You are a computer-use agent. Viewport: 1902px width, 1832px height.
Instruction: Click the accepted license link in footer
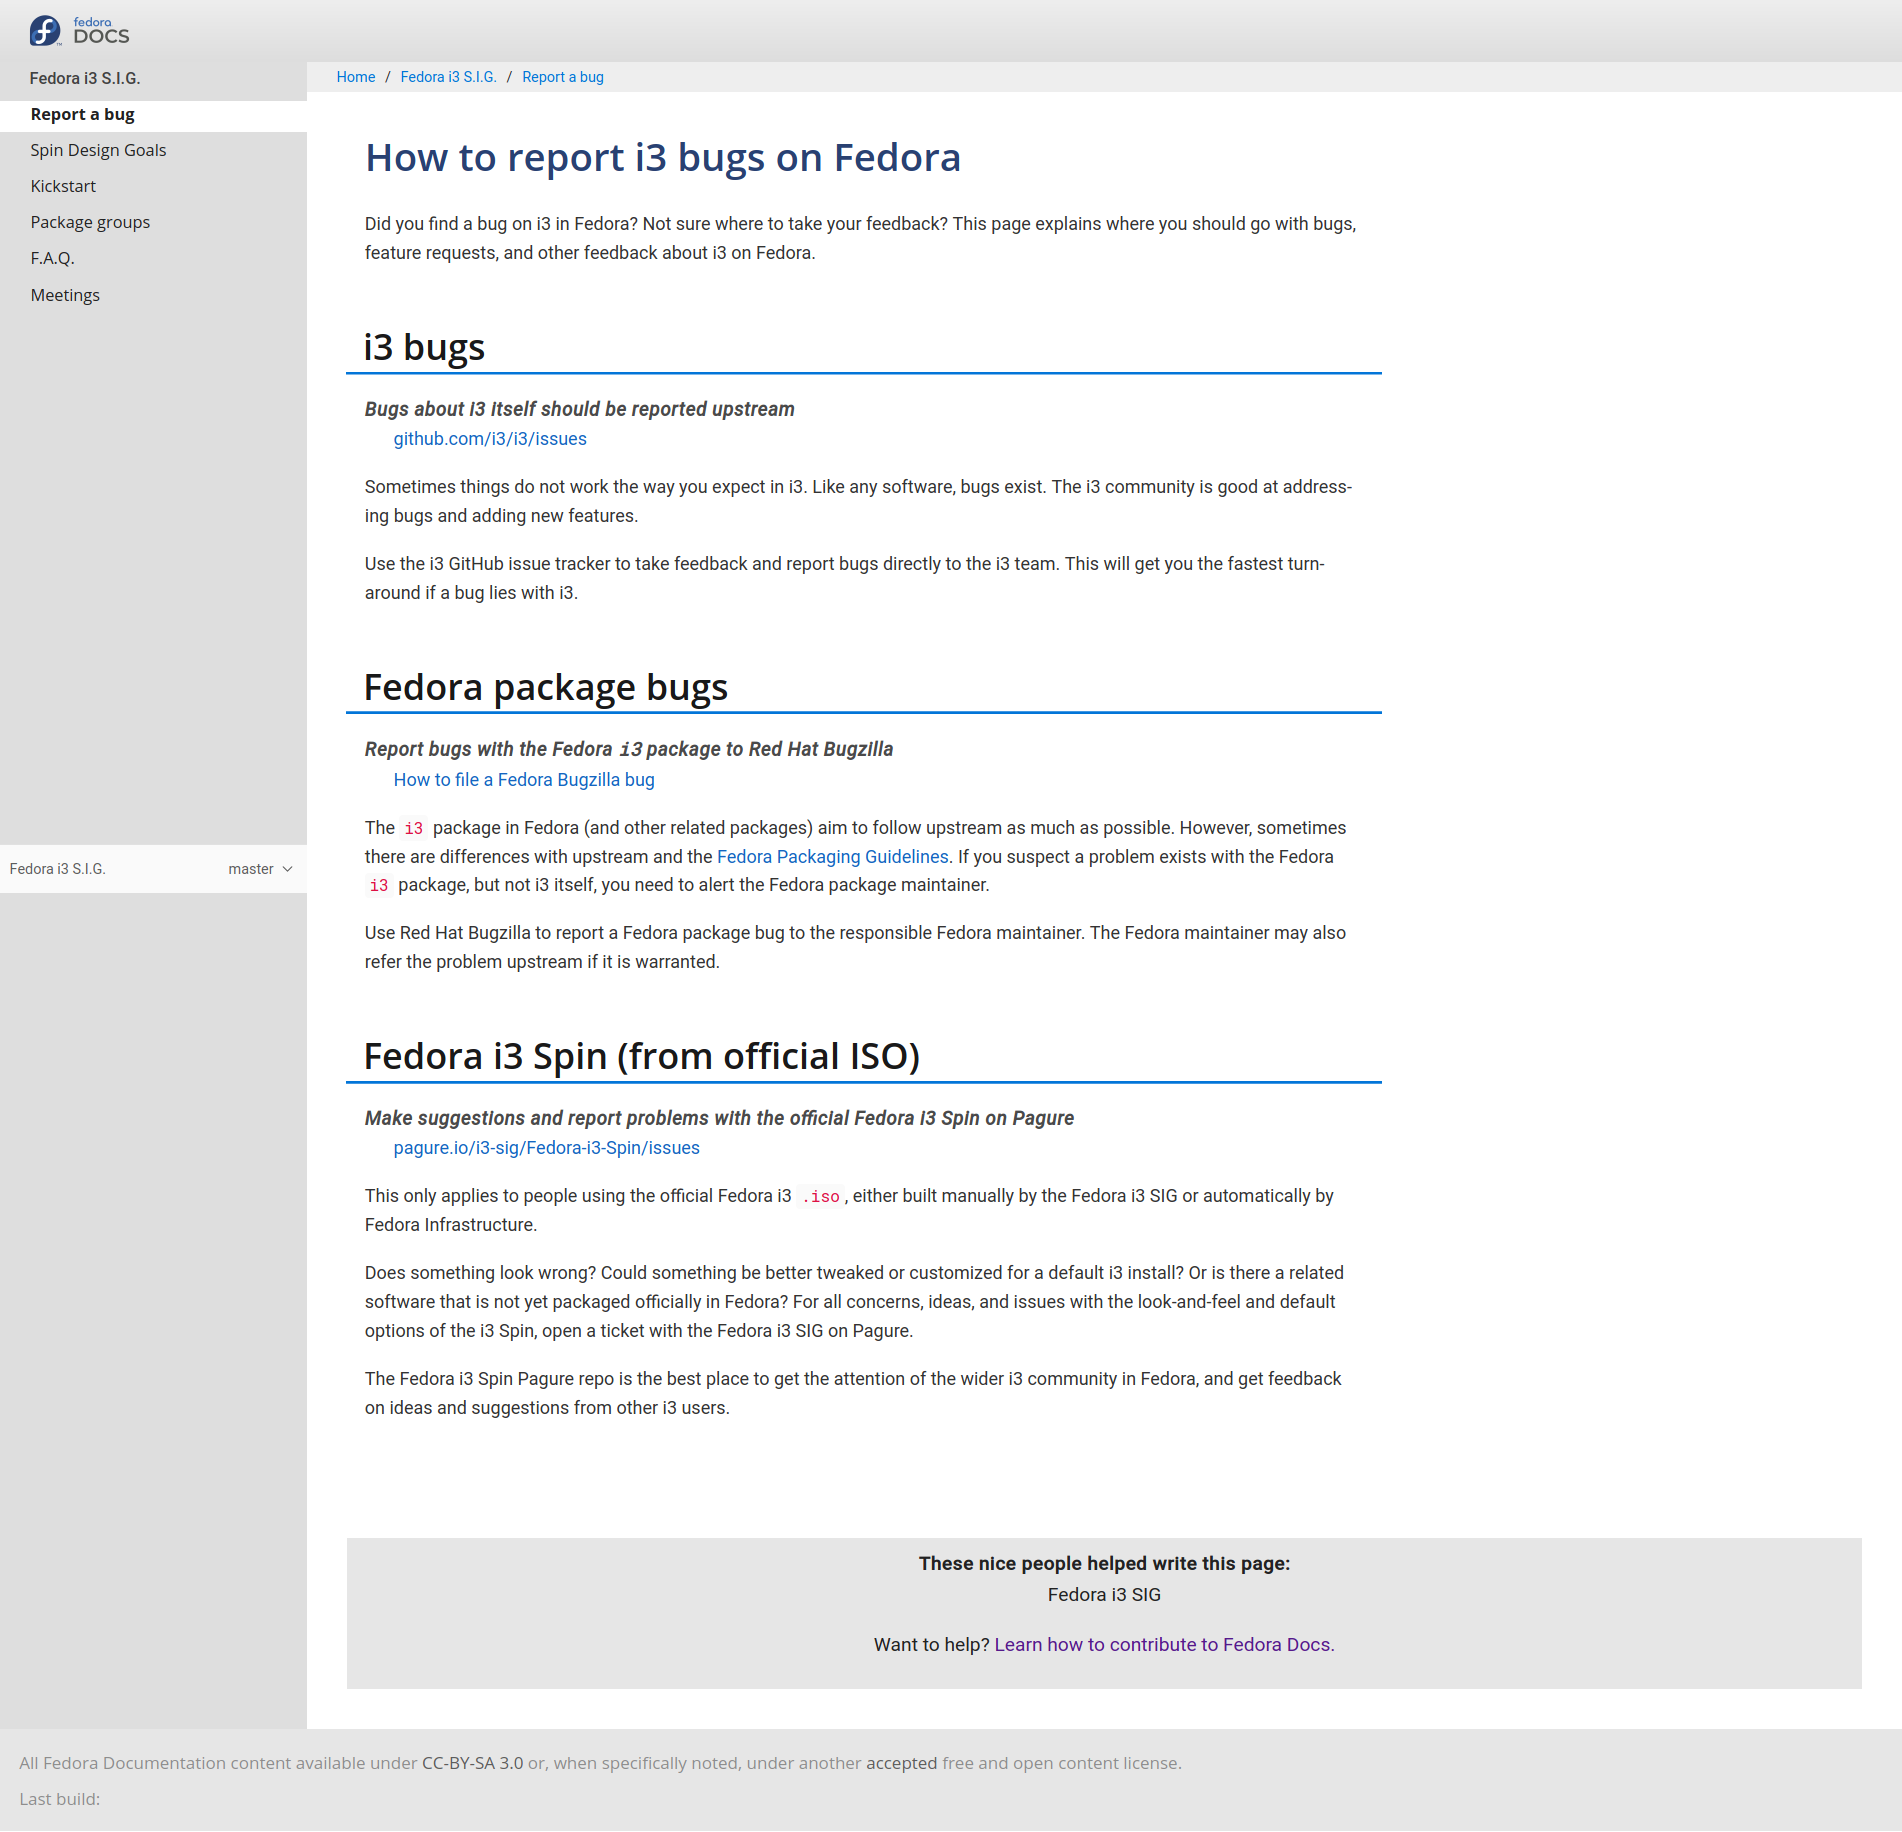click(x=902, y=1763)
